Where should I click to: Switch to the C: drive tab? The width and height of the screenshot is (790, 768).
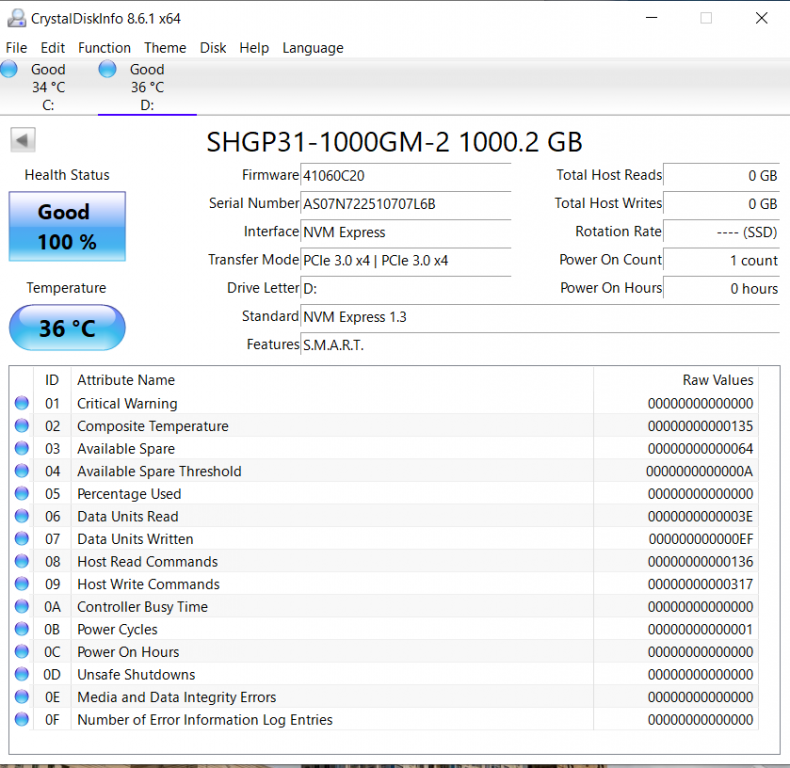[47, 87]
